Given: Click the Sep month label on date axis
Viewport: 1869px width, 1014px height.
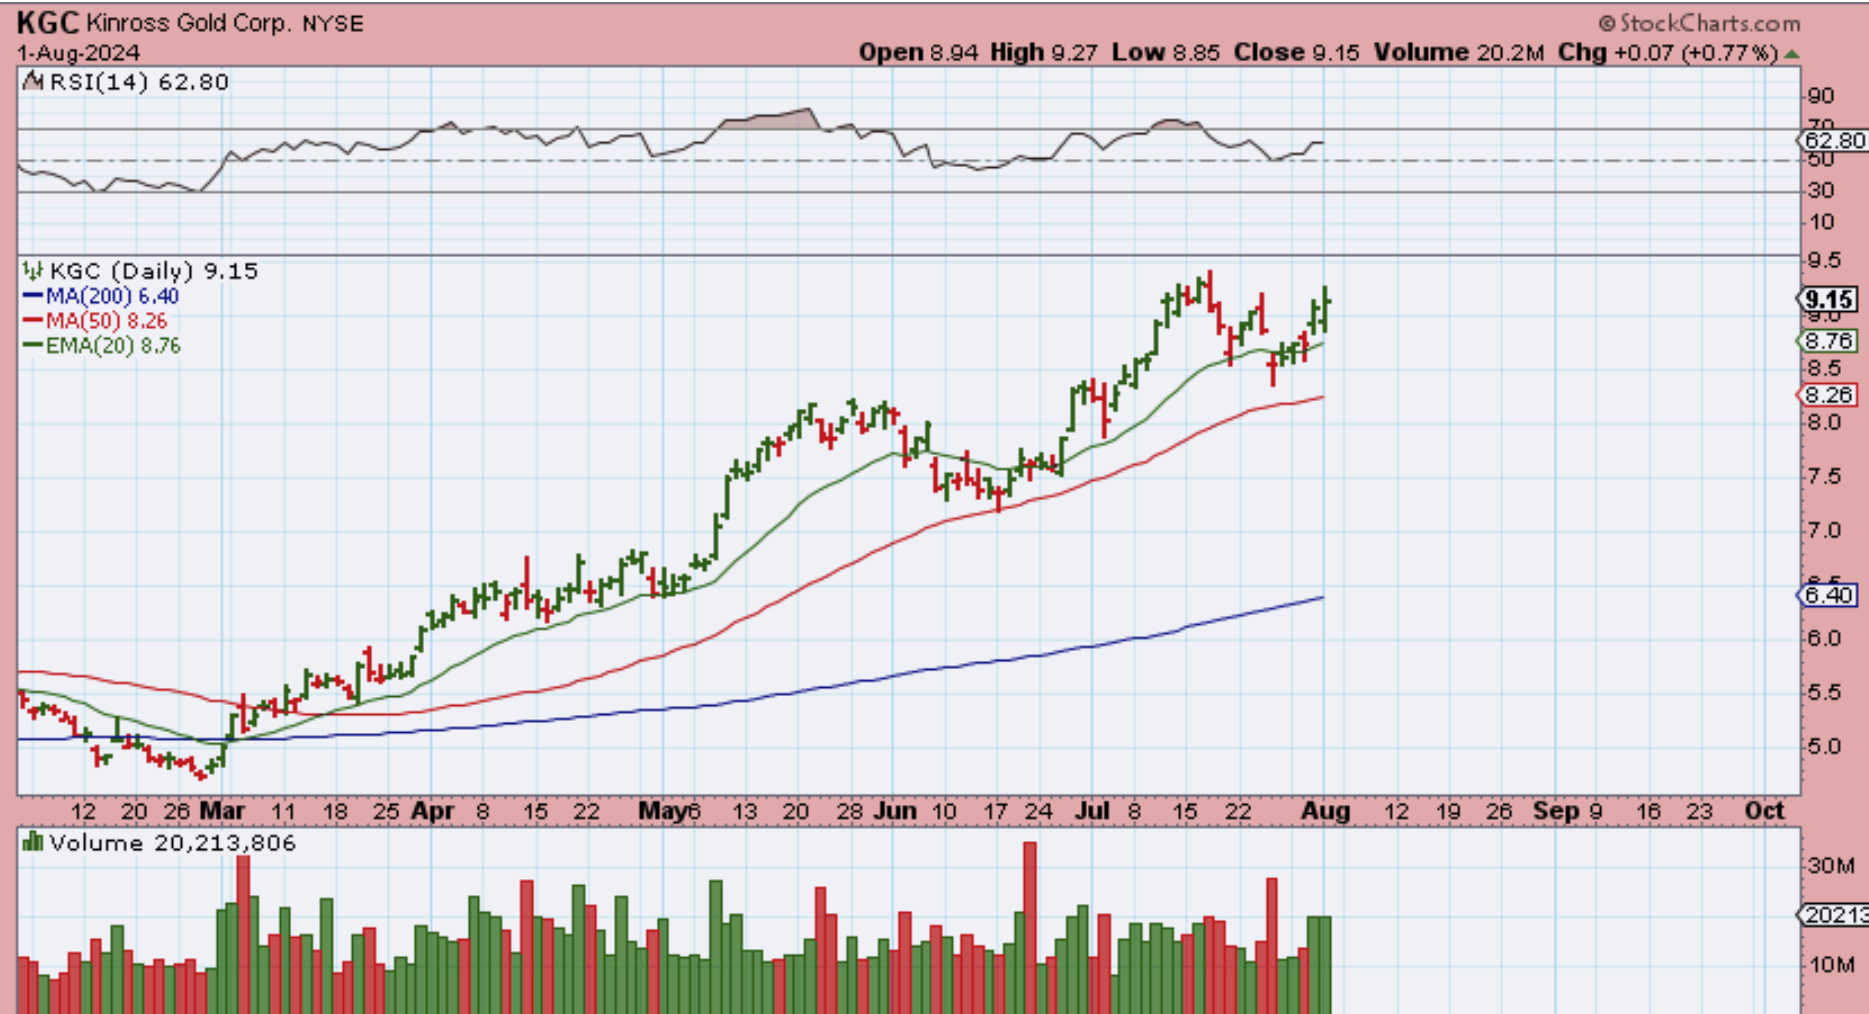Looking at the screenshot, I should coord(1555,811).
